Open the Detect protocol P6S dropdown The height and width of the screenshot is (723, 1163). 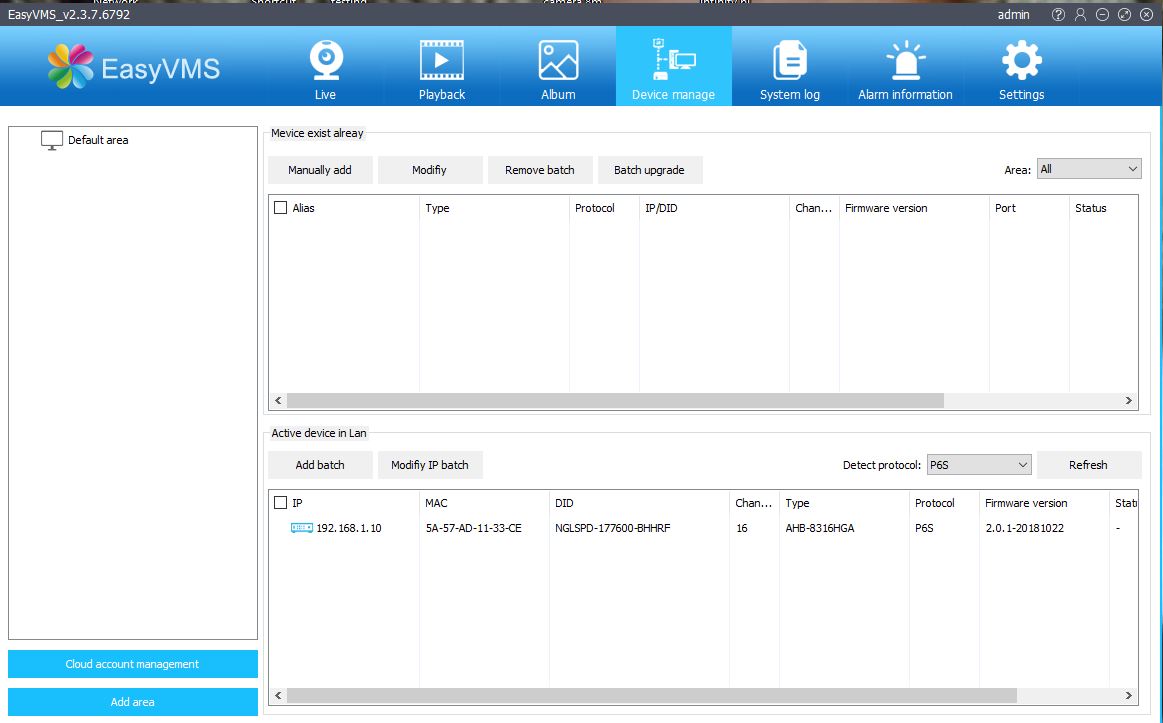(978, 465)
